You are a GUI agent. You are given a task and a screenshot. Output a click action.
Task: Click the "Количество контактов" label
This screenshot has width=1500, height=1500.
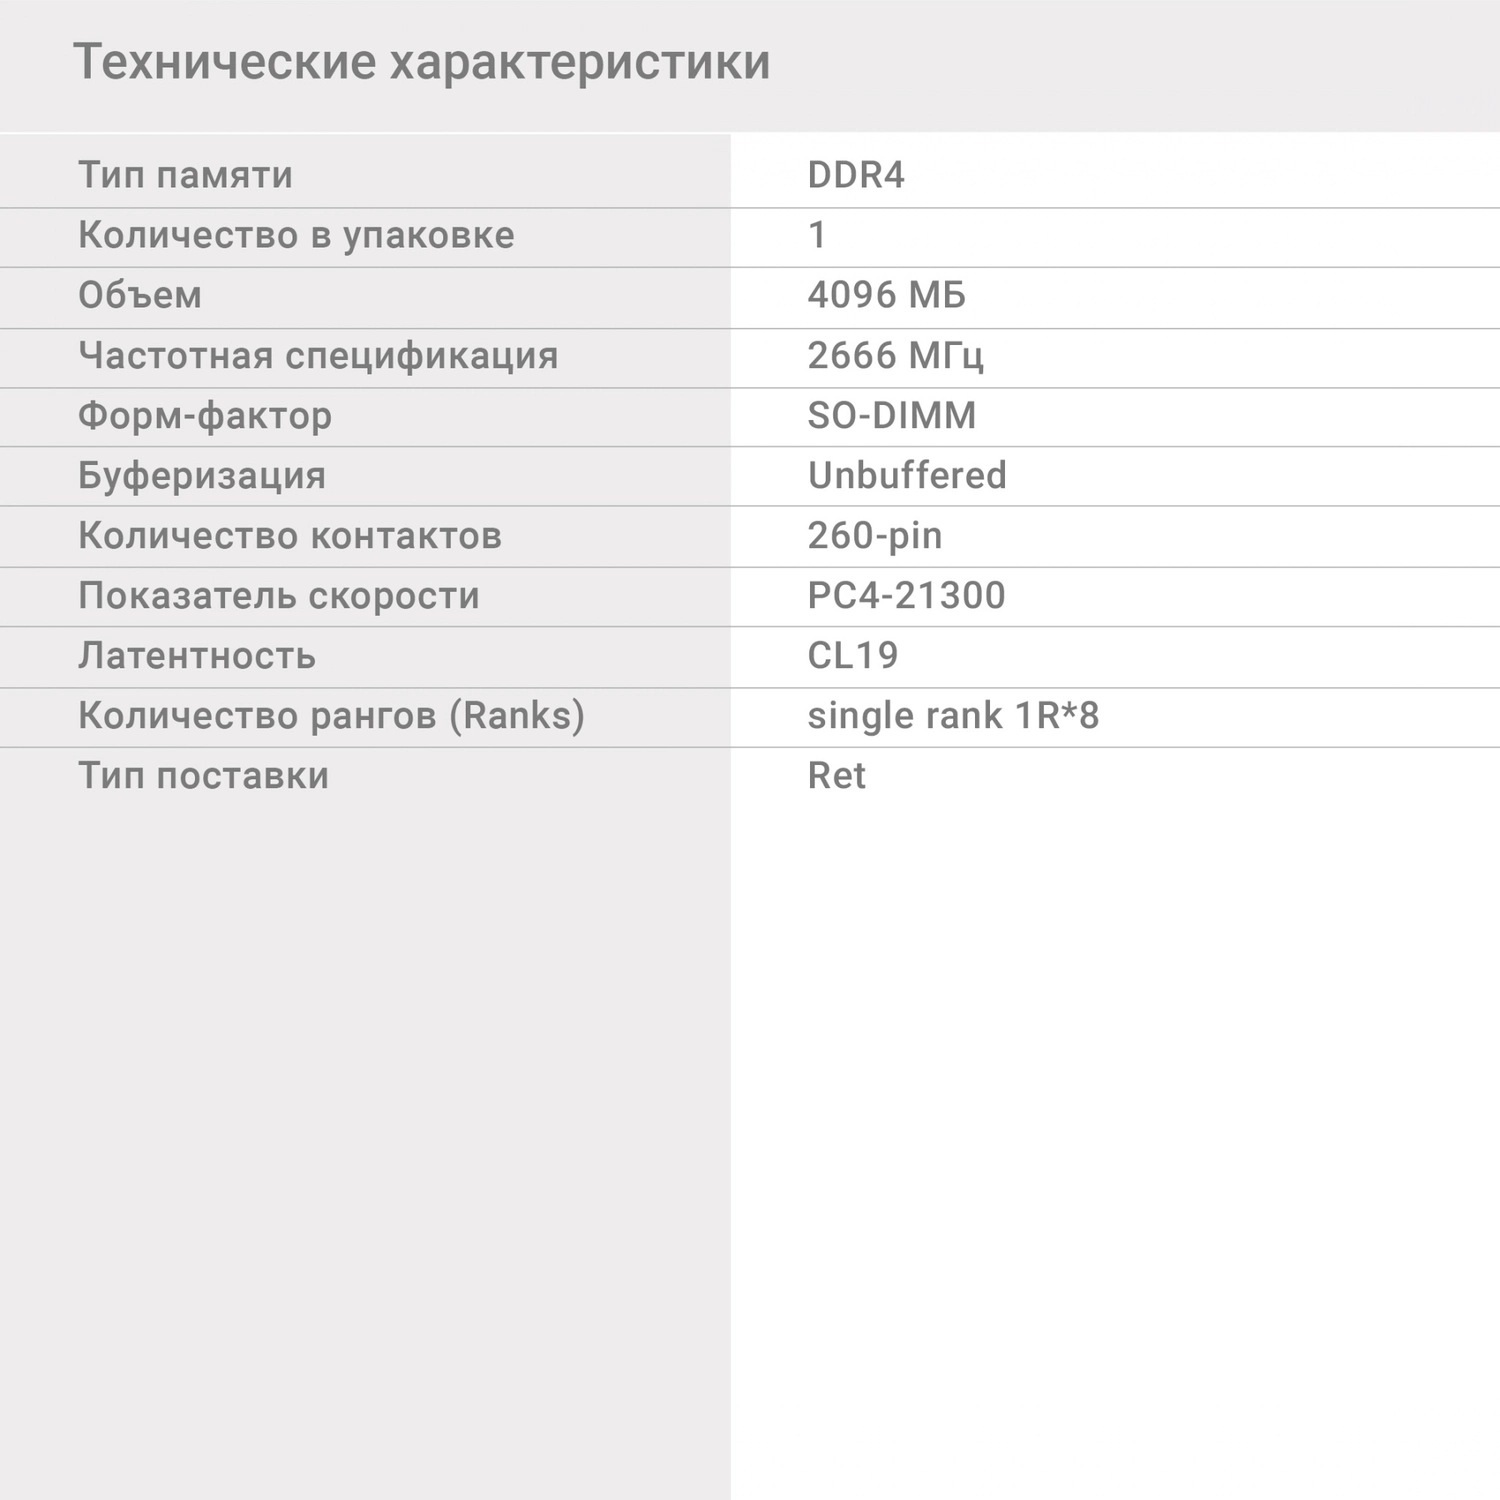pyautogui.click(x=290, y=535)
